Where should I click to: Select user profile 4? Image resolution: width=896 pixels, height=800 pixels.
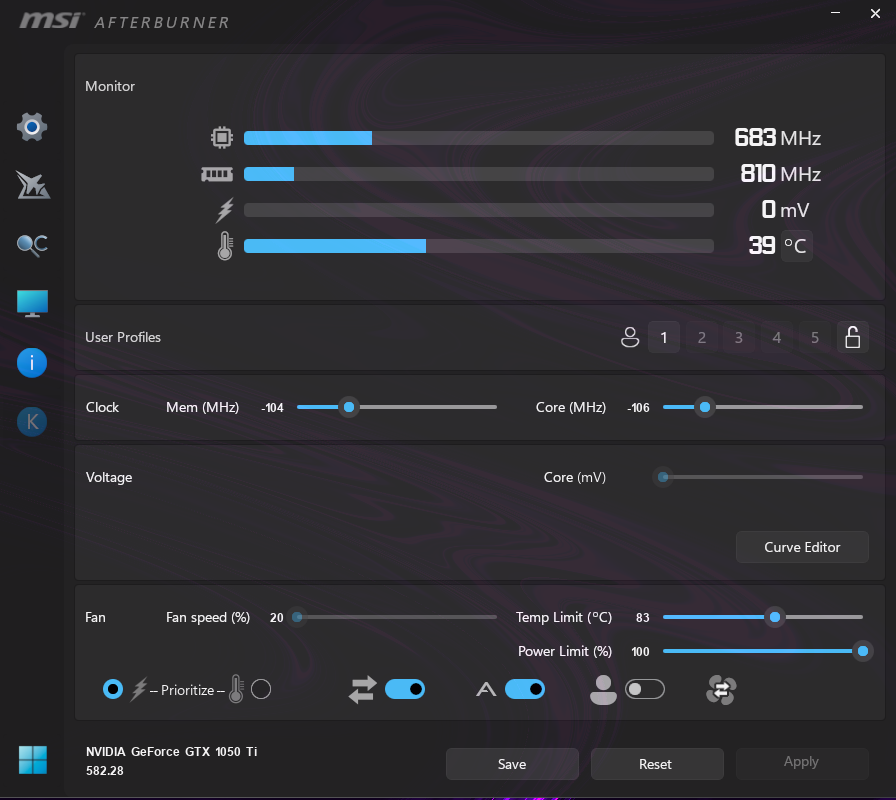tap(777, 337)
